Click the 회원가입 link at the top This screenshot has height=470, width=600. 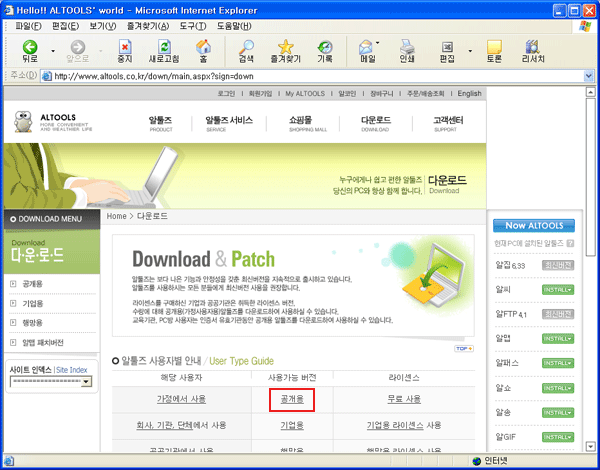(x=260, y=93)
